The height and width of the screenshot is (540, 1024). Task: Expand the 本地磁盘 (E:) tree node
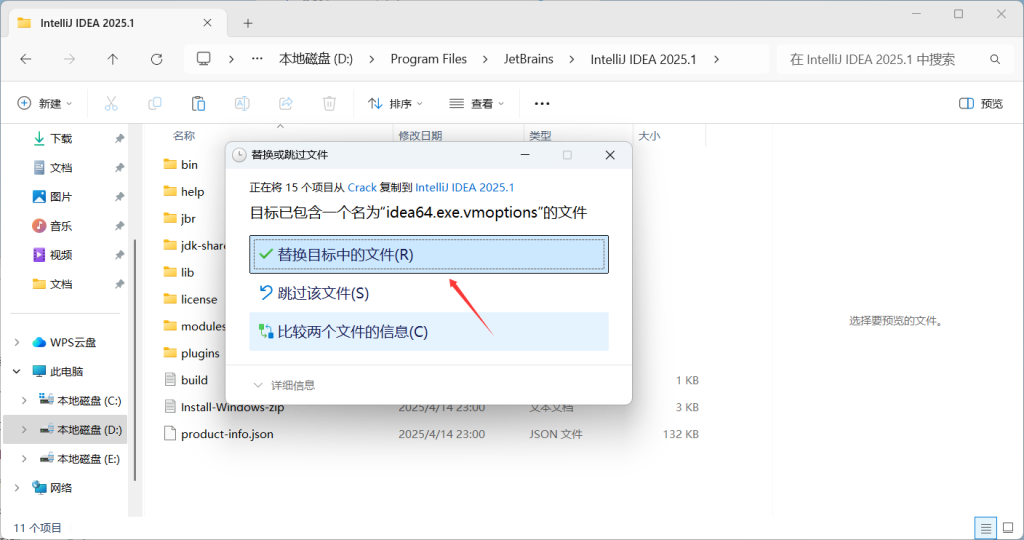(24, 458)
